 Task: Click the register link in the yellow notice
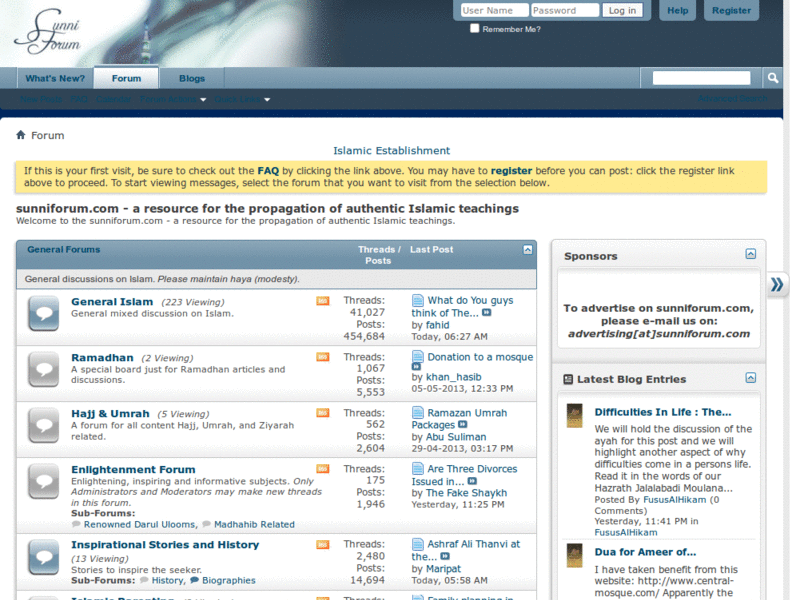[x=511, y=170]
